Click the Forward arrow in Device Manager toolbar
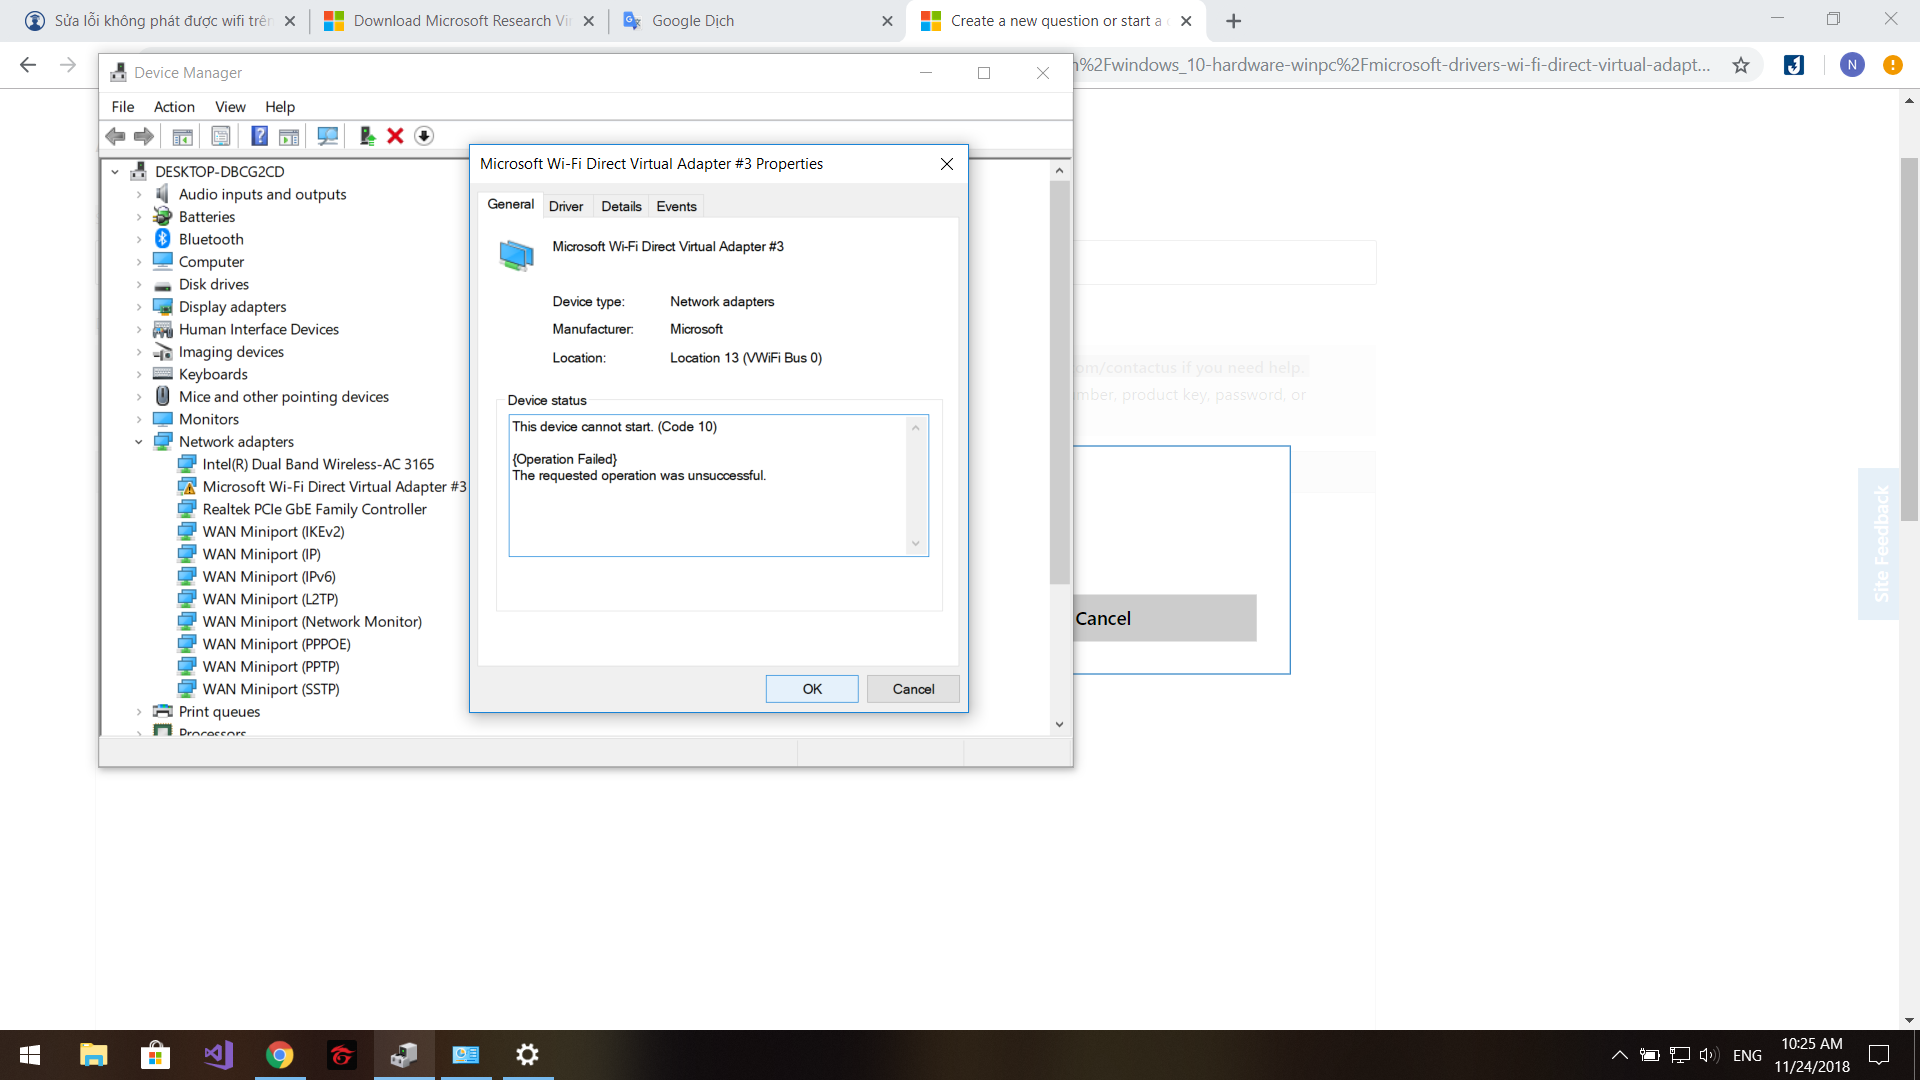Viewport: 1920px width, 1080px height. [x=144, y=136]
